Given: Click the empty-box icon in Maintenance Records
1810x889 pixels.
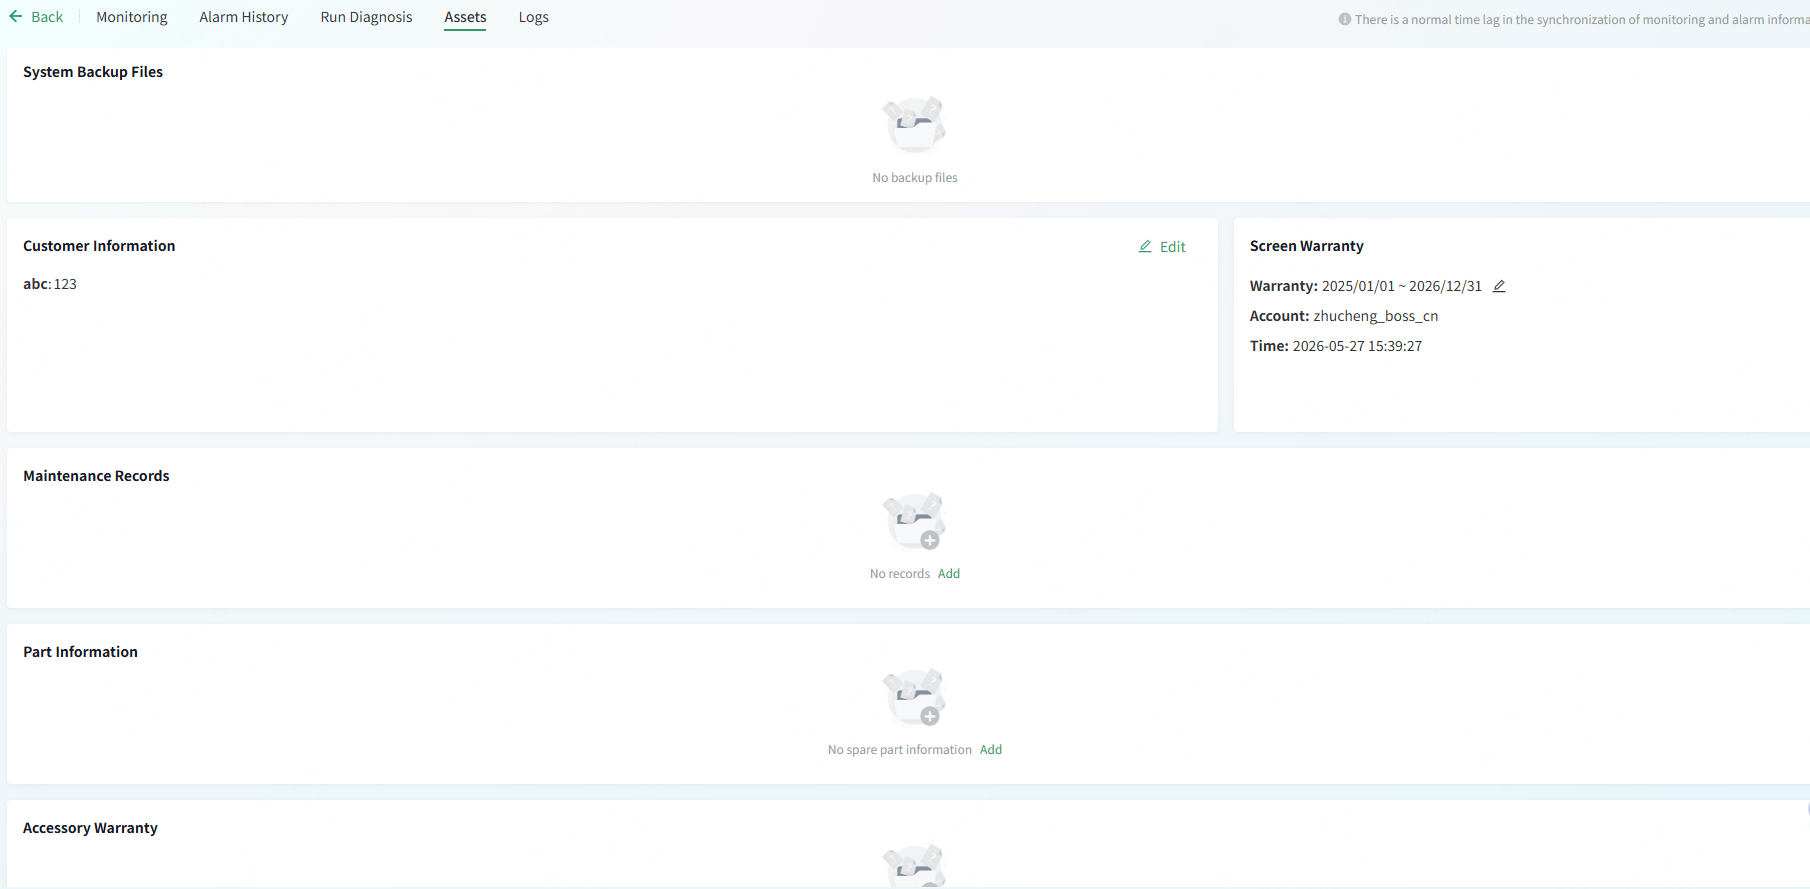Looking at the screenshot, I should tap(914, 521).
